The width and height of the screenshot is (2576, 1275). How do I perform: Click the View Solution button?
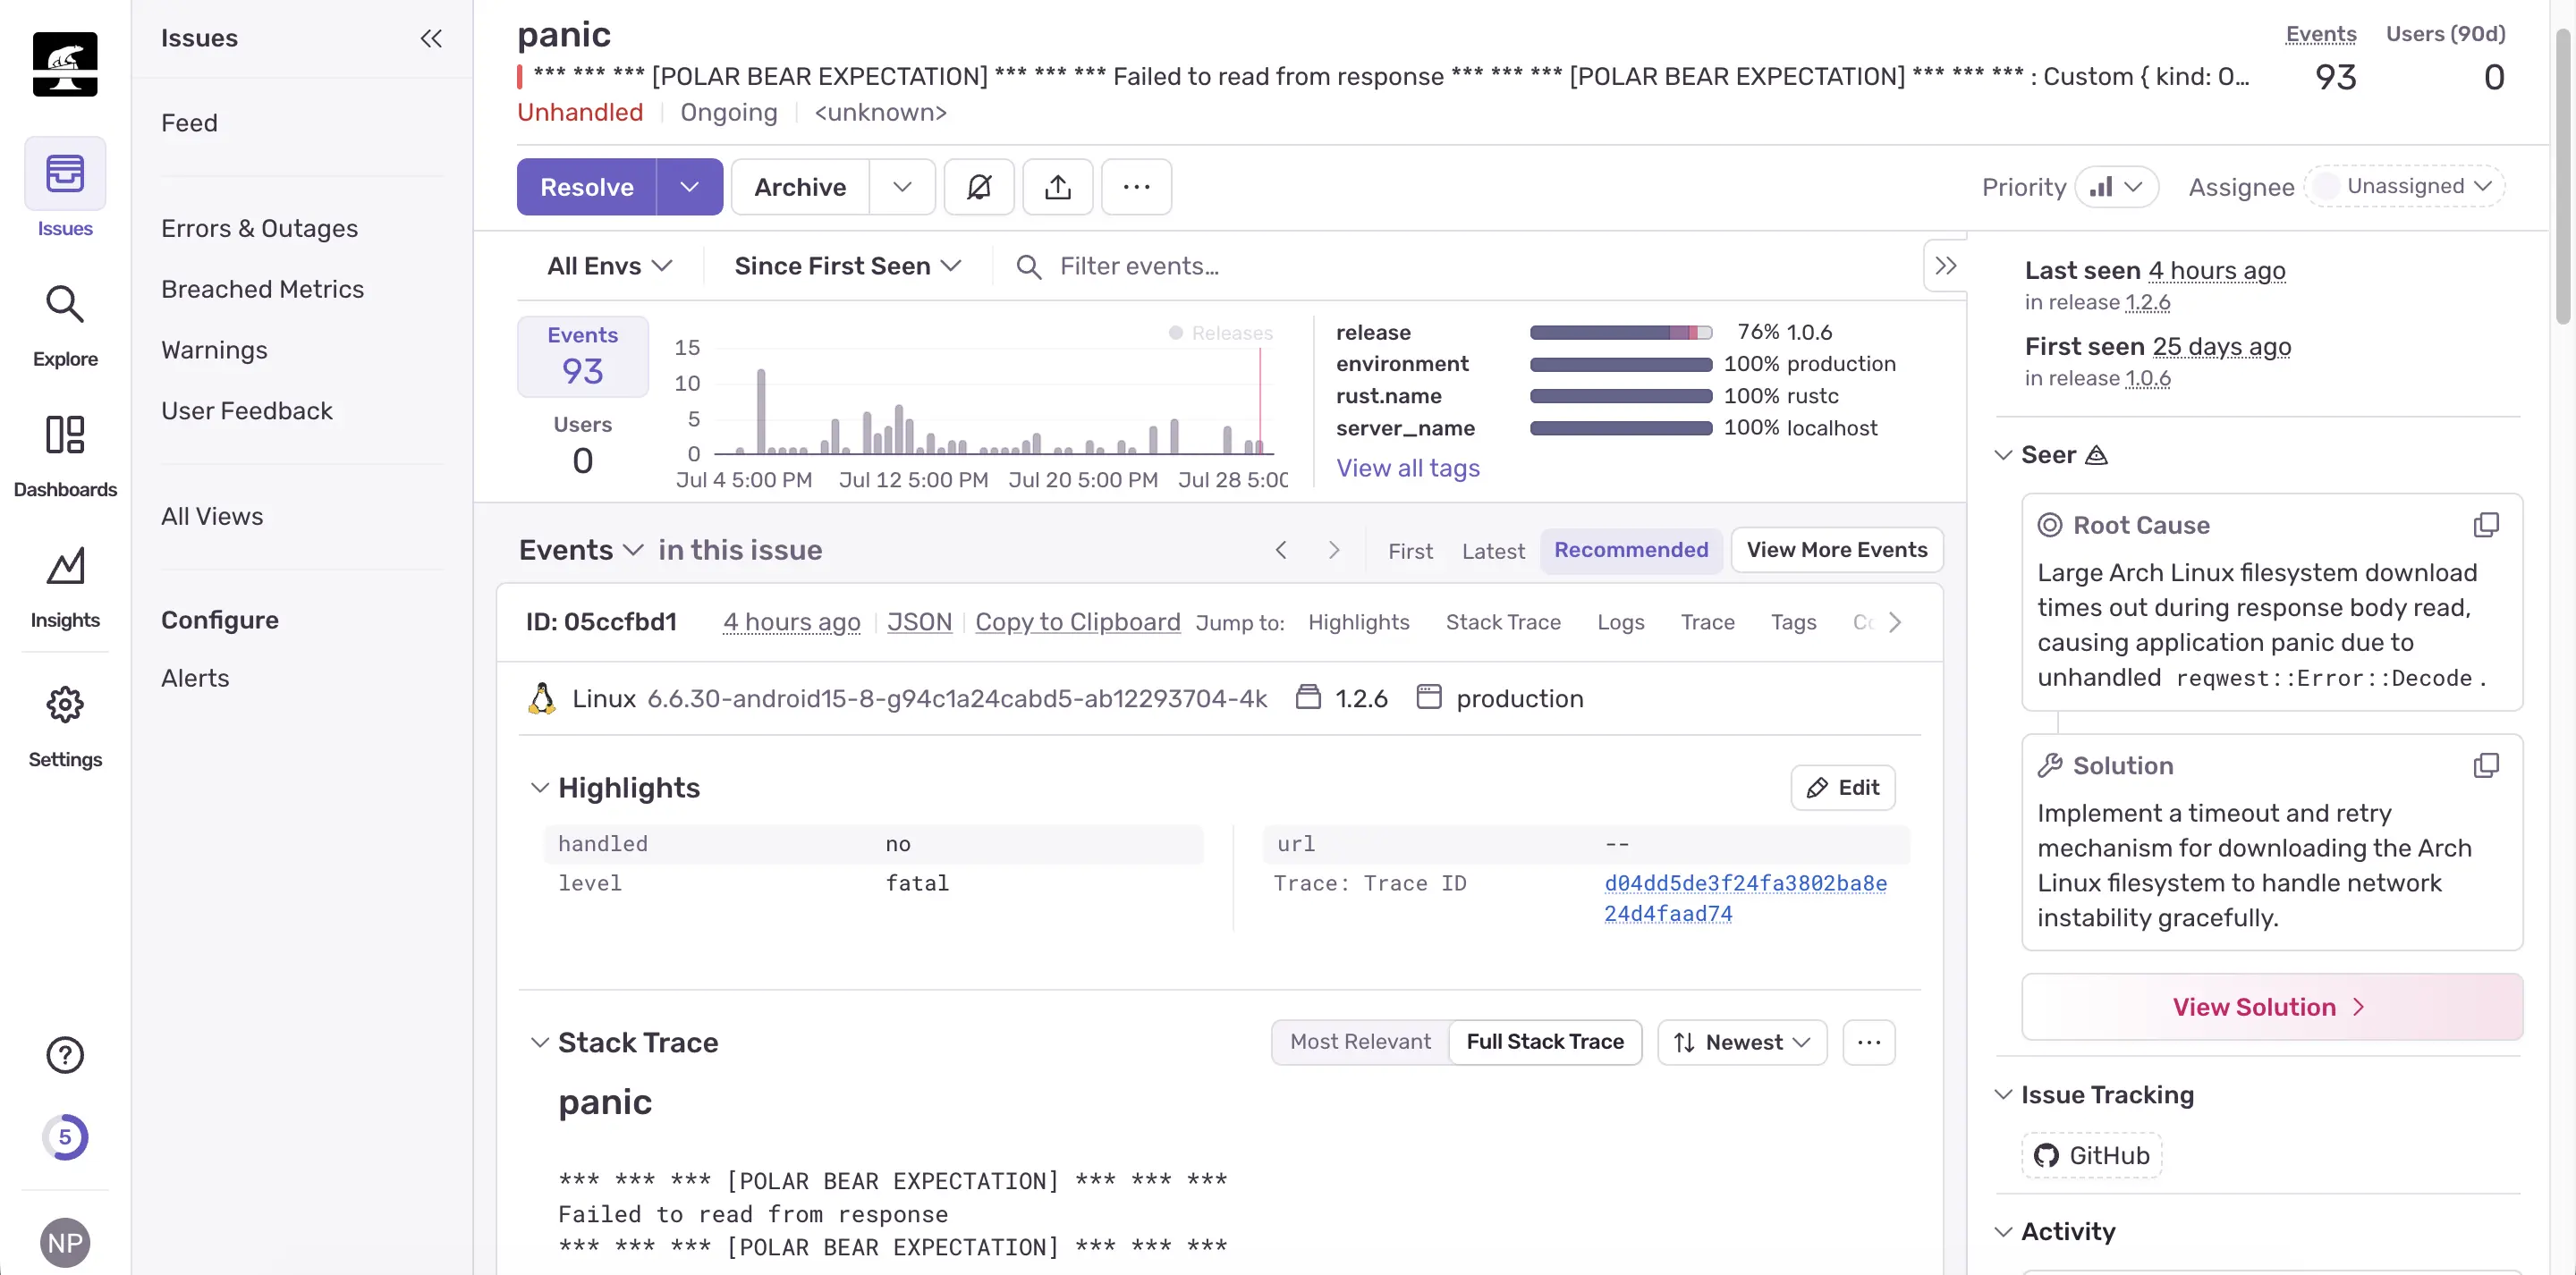(x=2271, y=1007)
